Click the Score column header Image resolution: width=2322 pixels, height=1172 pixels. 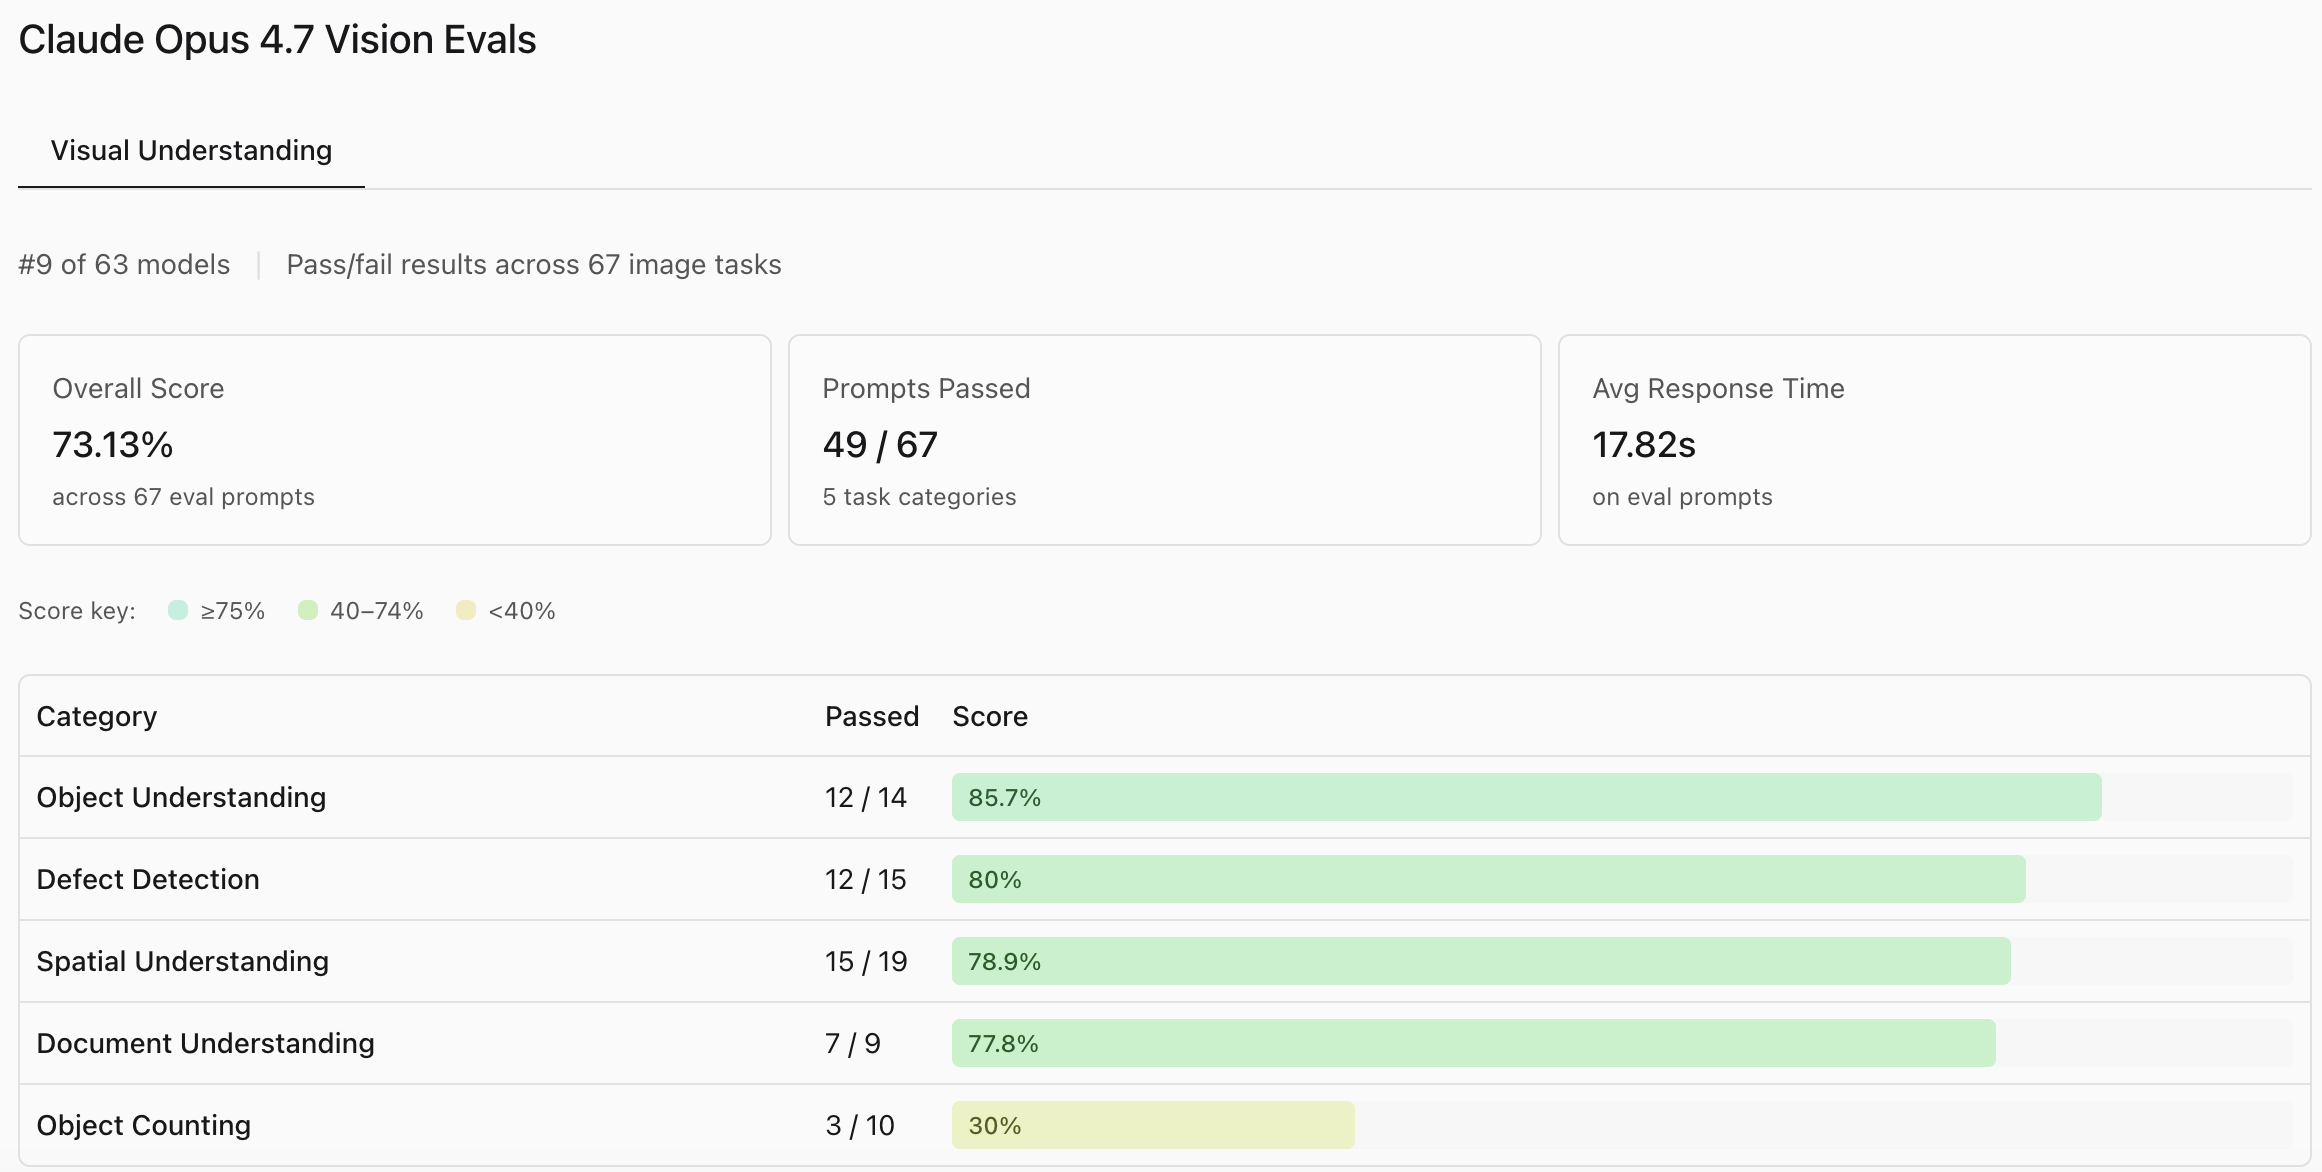[x=990, y=716]
